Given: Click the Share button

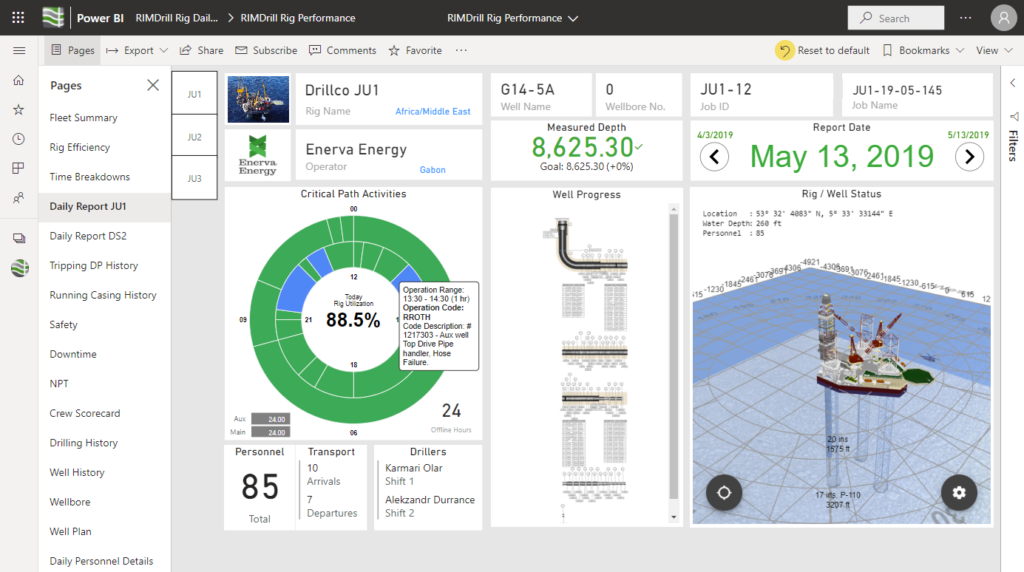Looking at the screenshot, I should [x=201, y=50].
